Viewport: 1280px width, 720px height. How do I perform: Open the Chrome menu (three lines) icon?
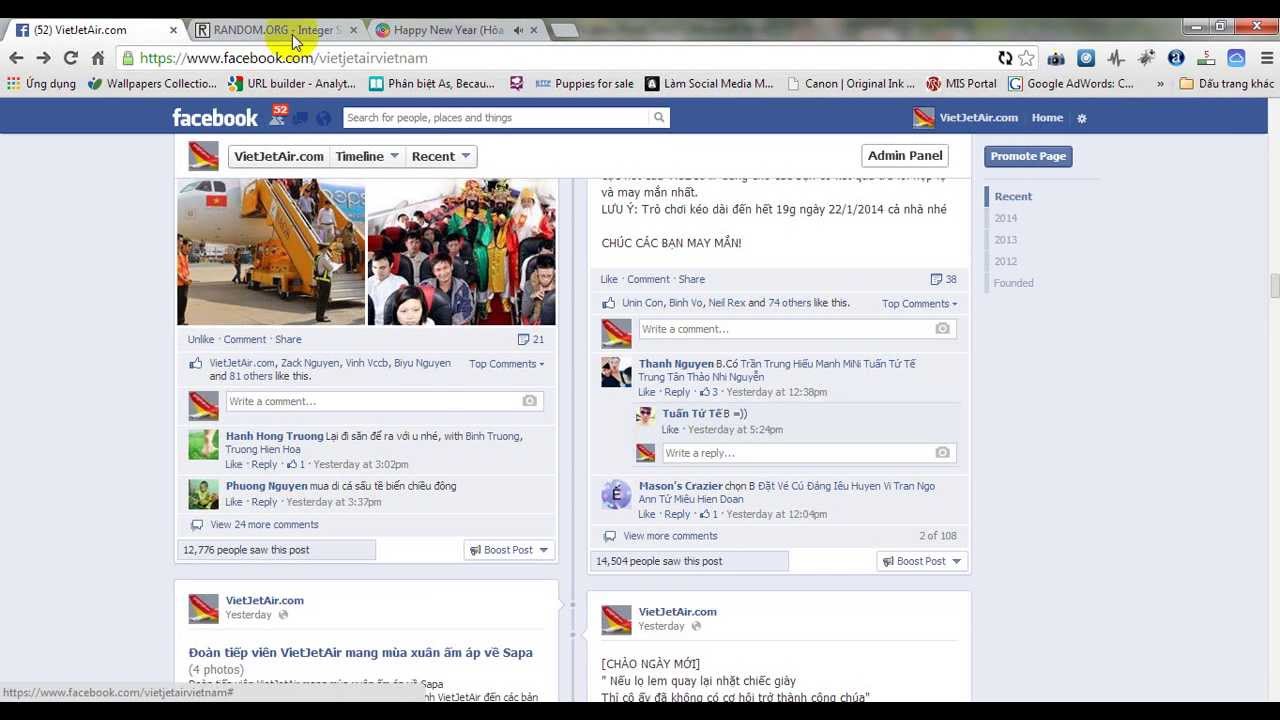click(1267, 58)
